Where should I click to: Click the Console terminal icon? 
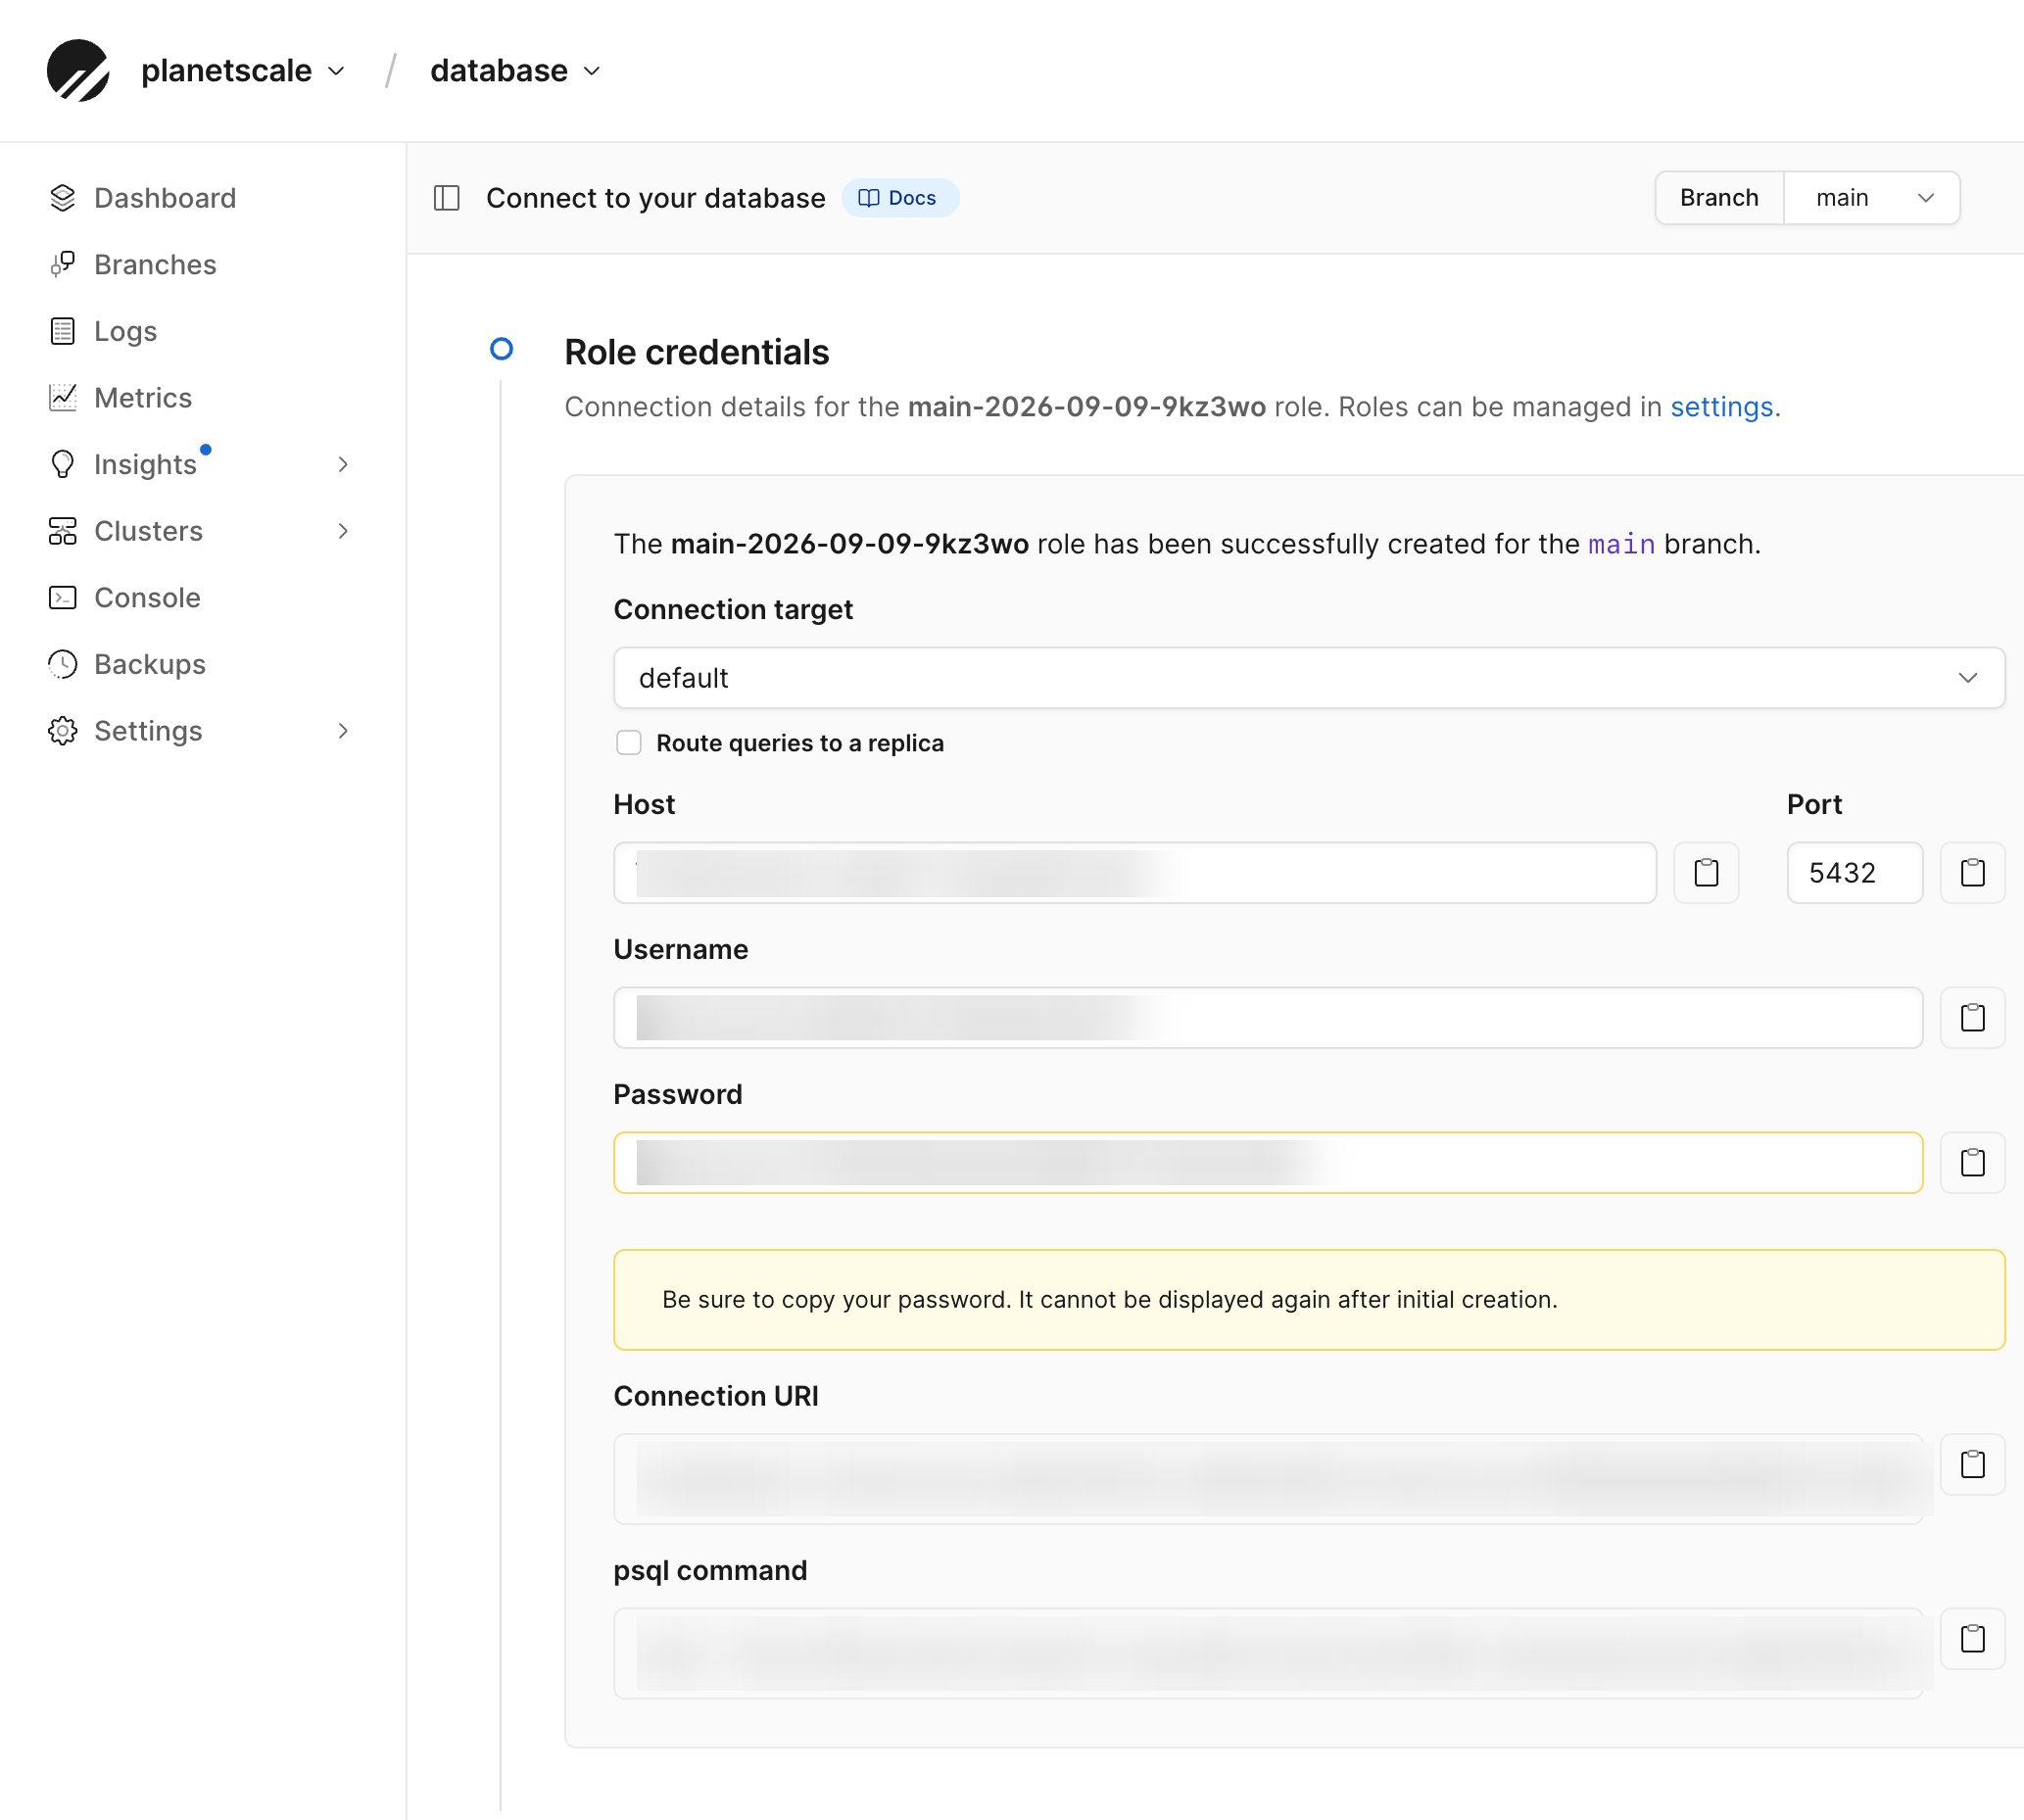[62, 598]
